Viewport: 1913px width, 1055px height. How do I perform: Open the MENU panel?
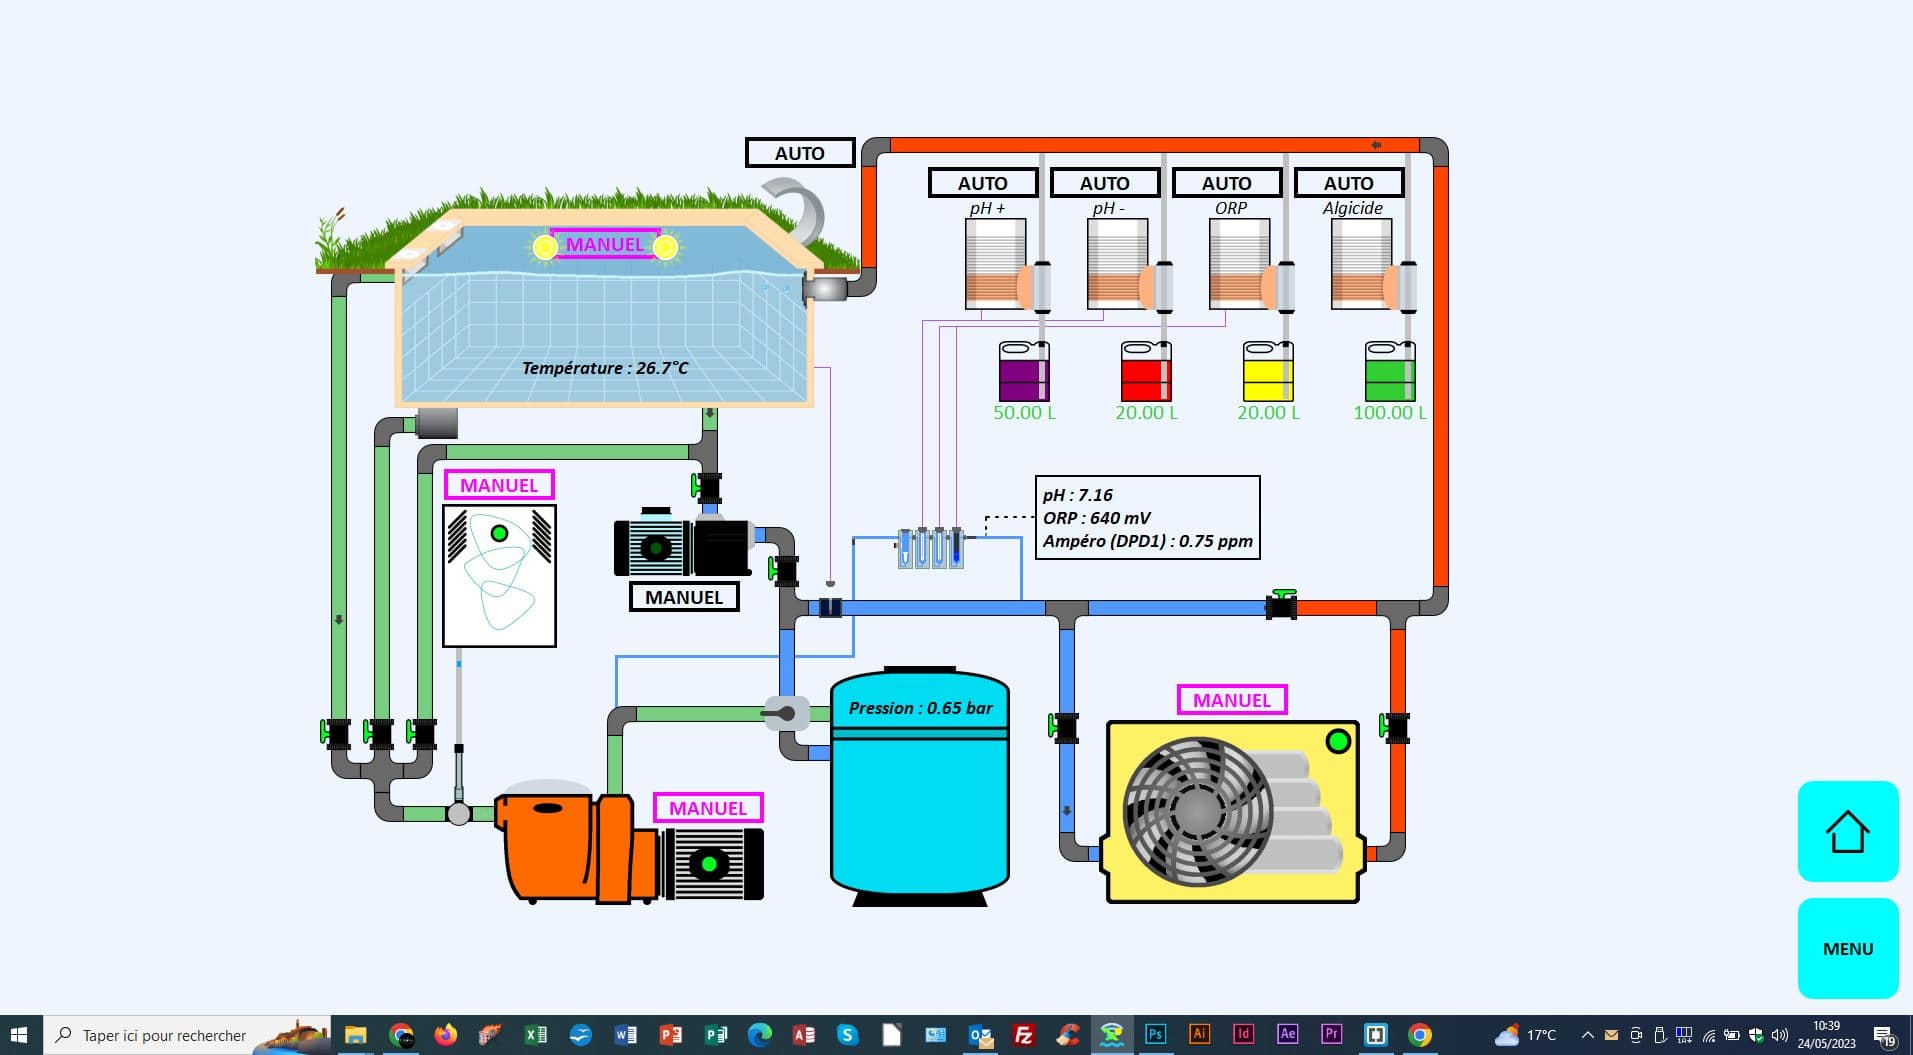click(x=1846, y=948)
